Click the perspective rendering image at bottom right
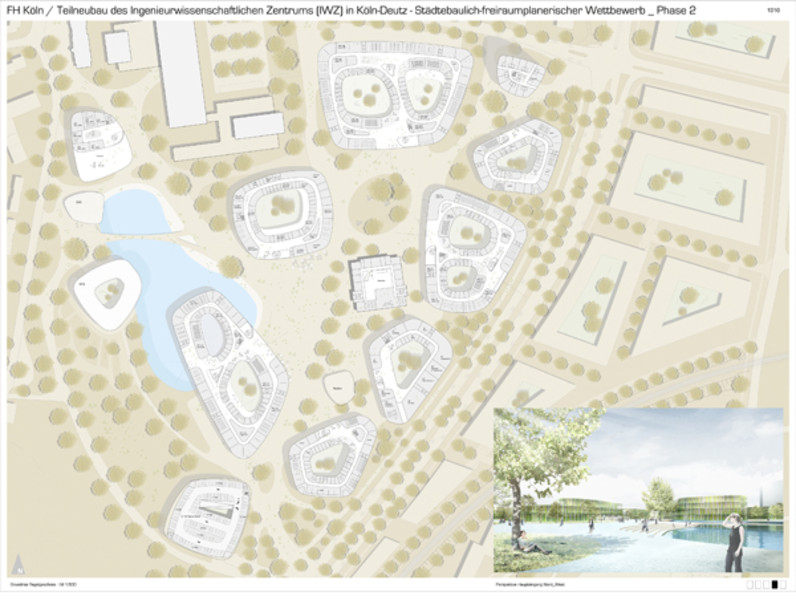 (638, 491)
